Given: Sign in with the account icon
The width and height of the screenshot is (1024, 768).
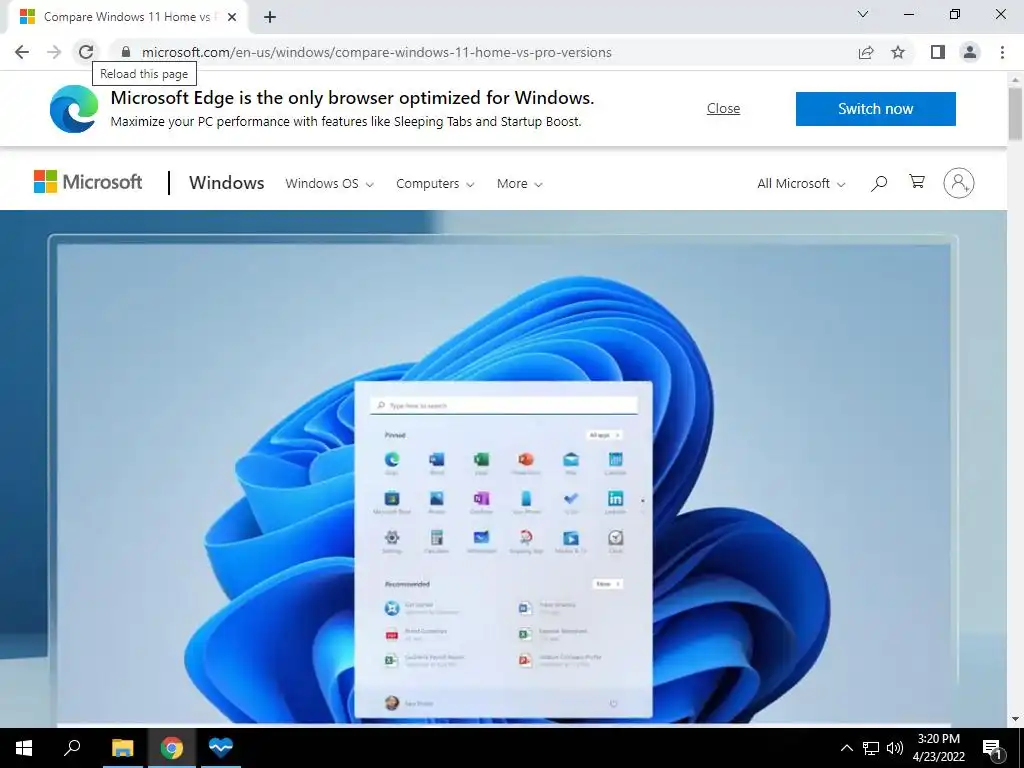Looking at the screenshot, I should pos(958,183).
